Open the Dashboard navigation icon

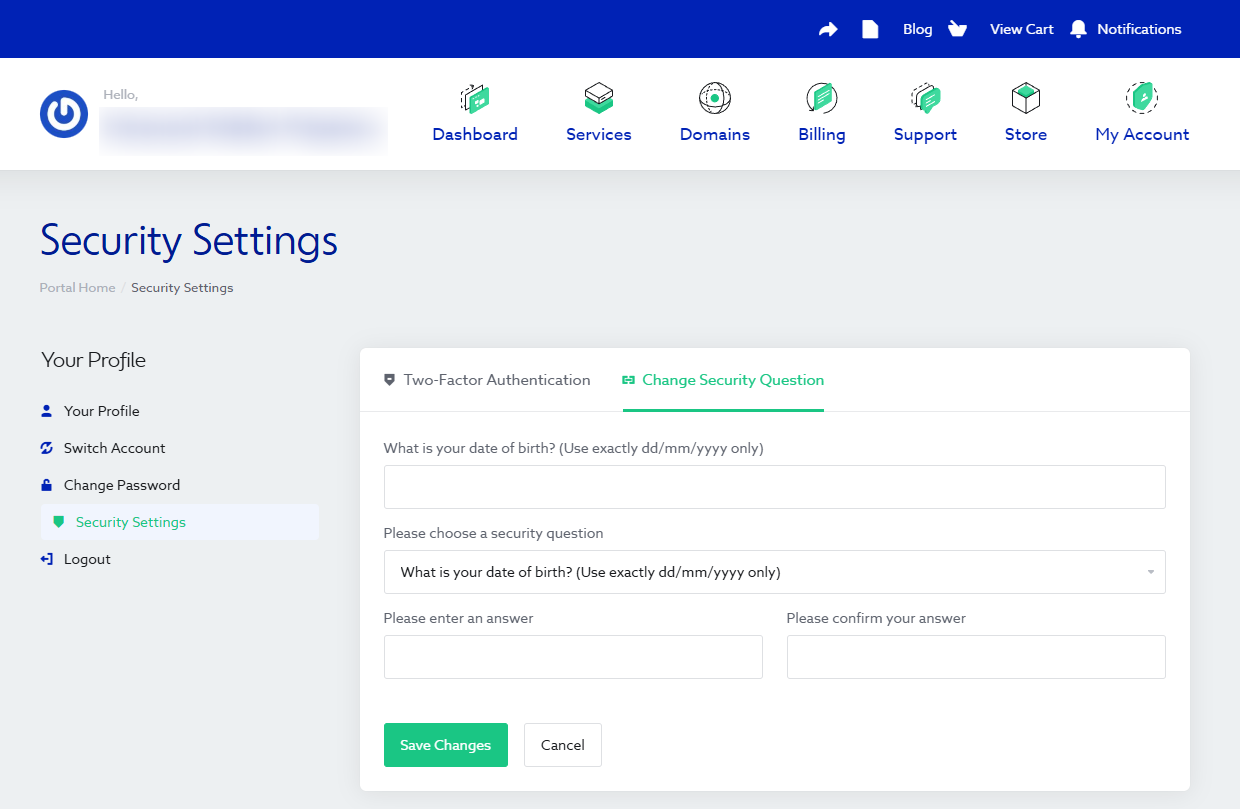point(475,98)
